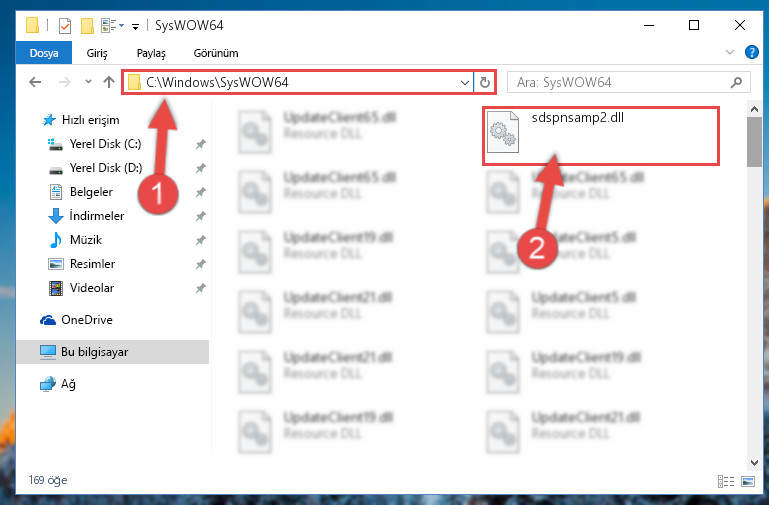The height and width of the screenshot is (505, 769).
Task: Unpin İndirmeler pin icon
Action: (201, 216)
